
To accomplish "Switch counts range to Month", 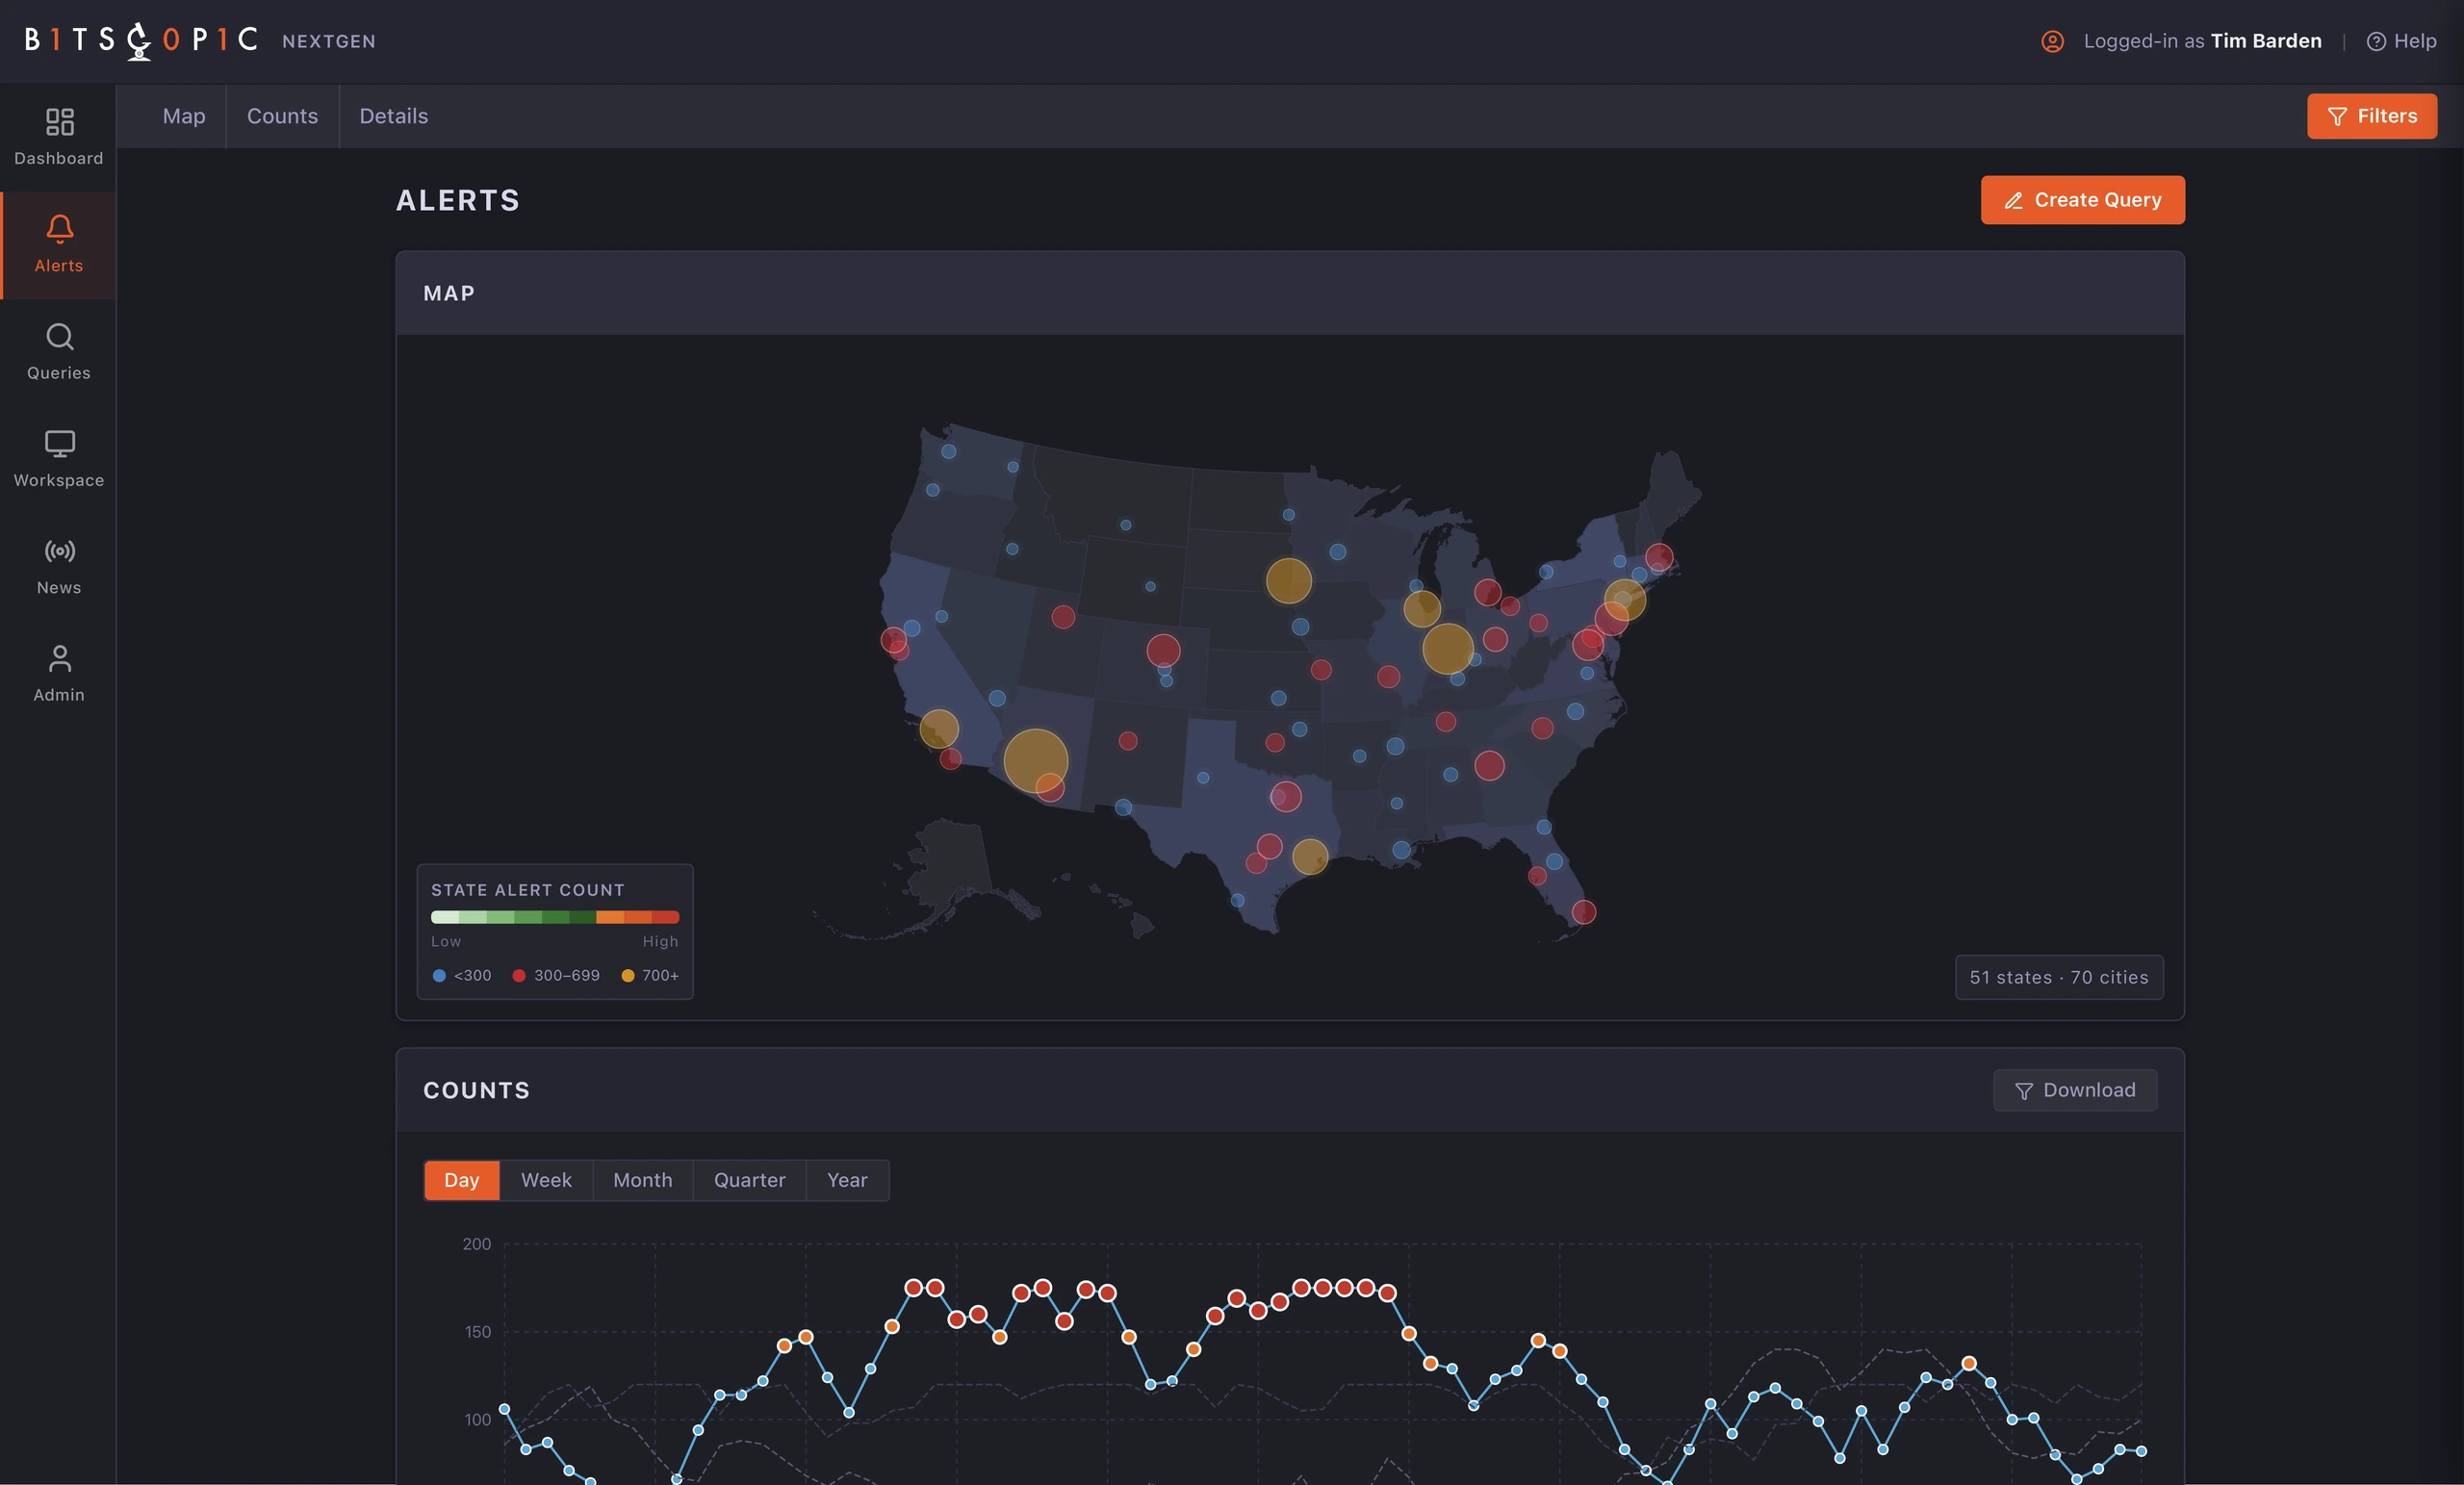I will click(x=642, y=1180).
